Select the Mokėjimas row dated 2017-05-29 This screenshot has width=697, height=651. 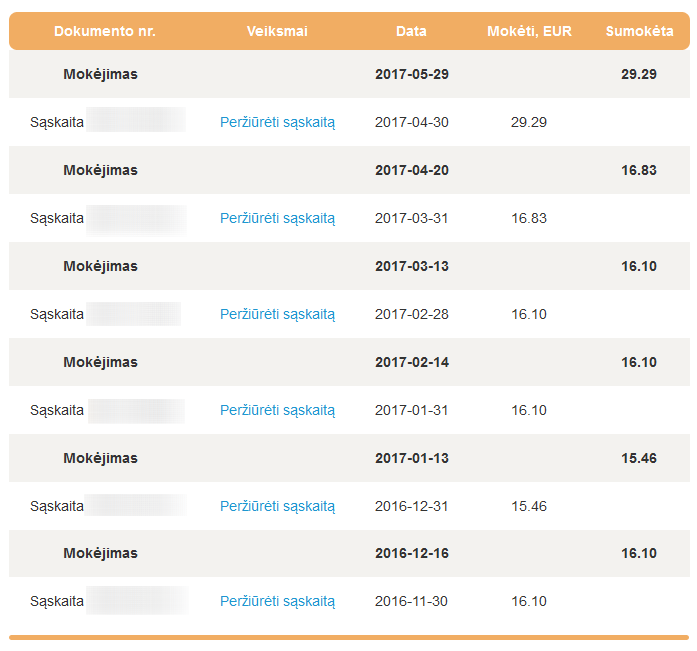pyautogui.click(x=101, y=74)
